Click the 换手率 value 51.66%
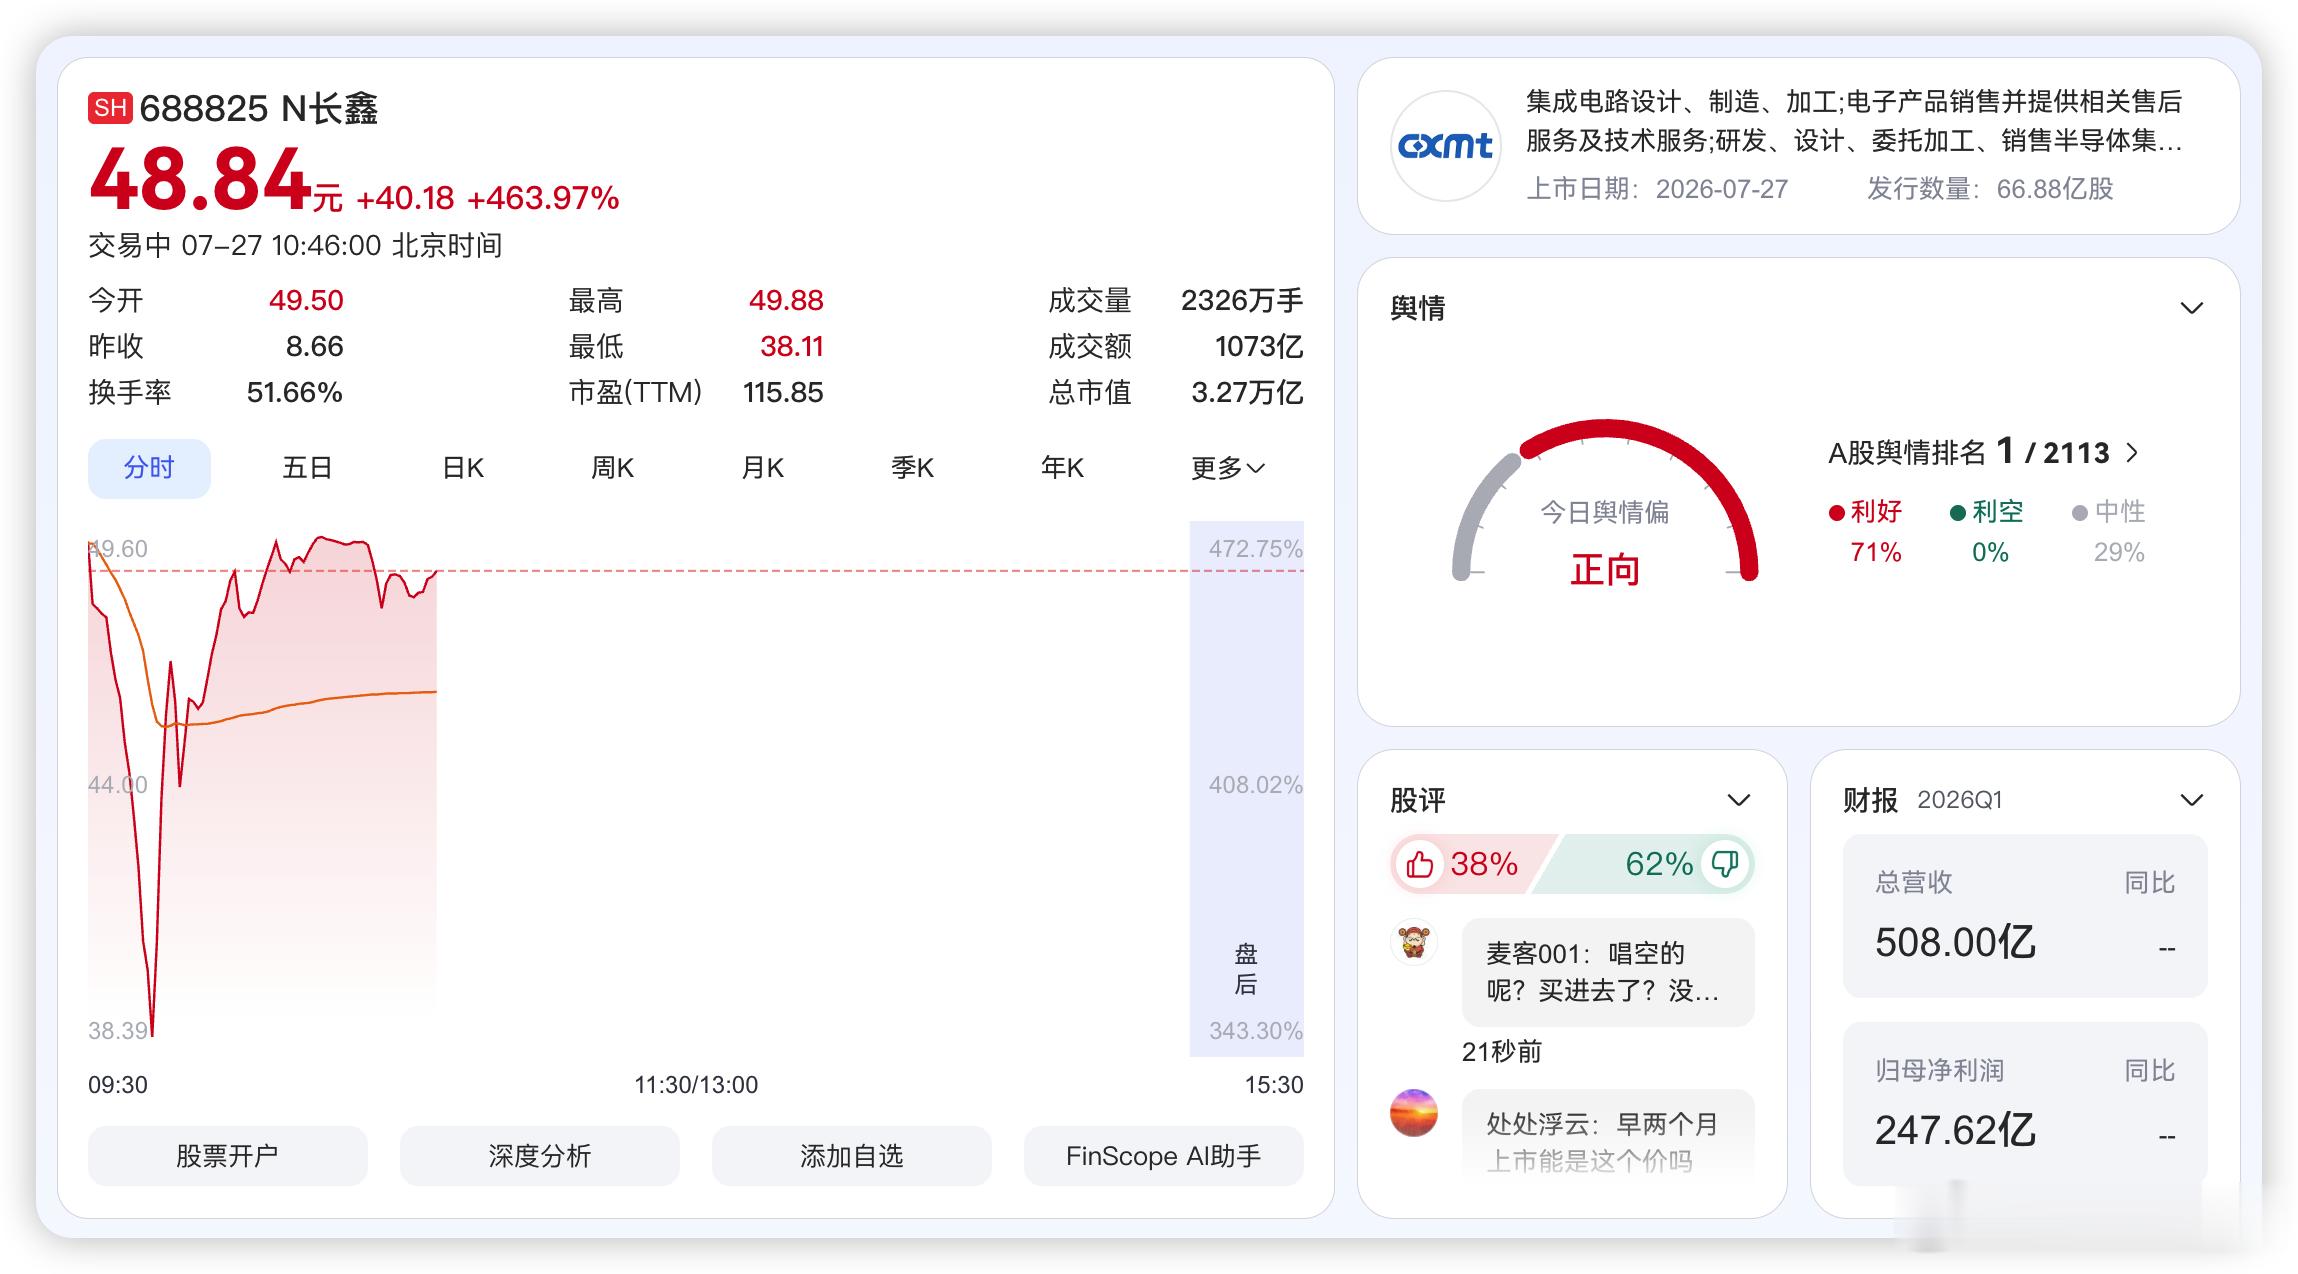 (x=295, y=392)
